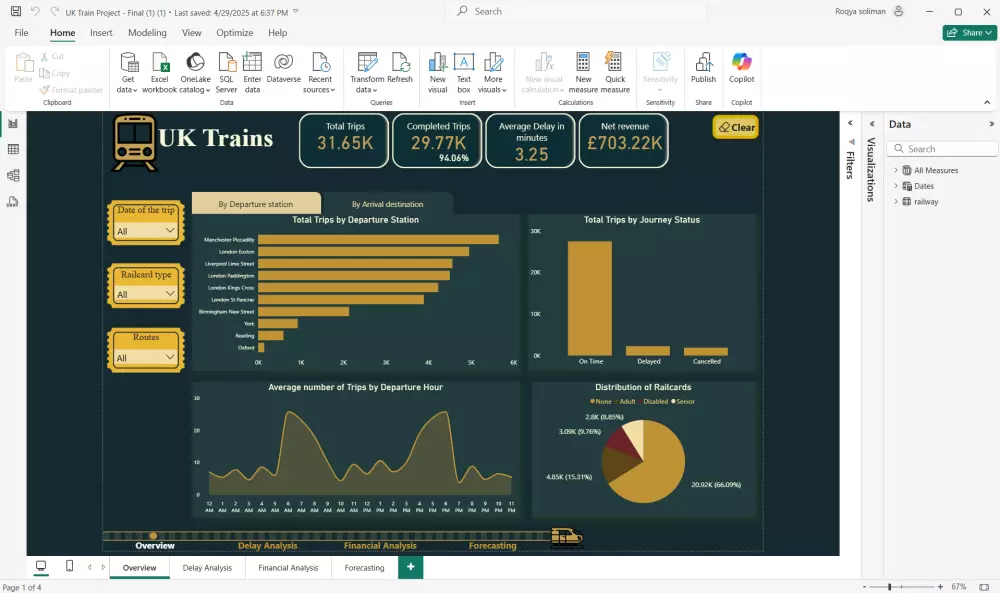The image size is (1000, 593).
Task: Insert a Text box visual
Action: (464, 70)
